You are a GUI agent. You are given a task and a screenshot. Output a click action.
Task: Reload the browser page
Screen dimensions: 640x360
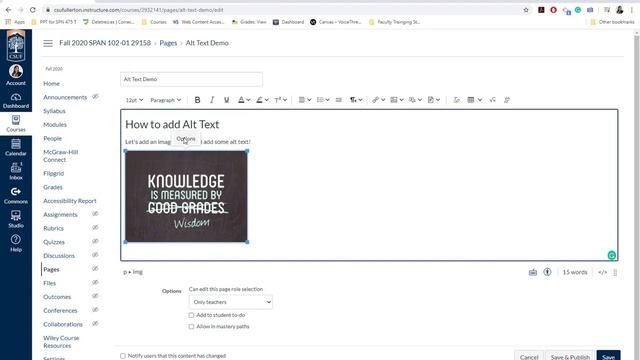(x=33, y=10)
